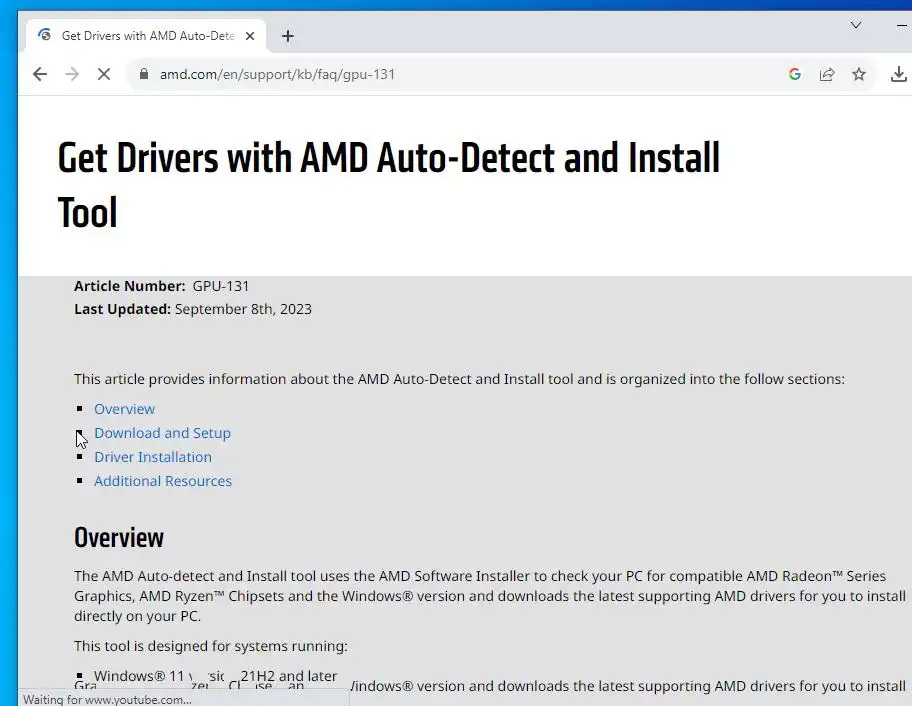Open Download and Setup link
Viewport: 912px width, 706px height.
click(162, 433)
